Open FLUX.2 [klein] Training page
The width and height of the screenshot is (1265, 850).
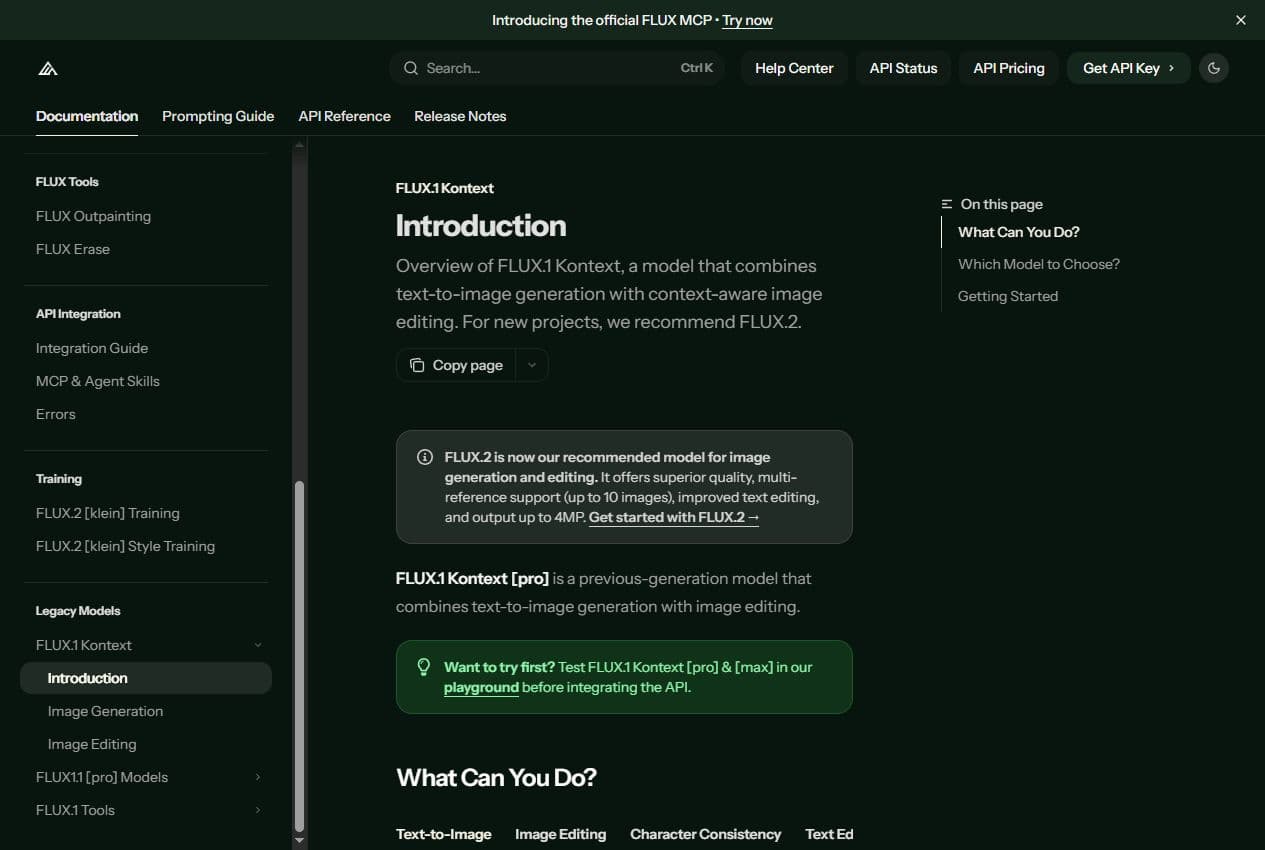point(108,513)
